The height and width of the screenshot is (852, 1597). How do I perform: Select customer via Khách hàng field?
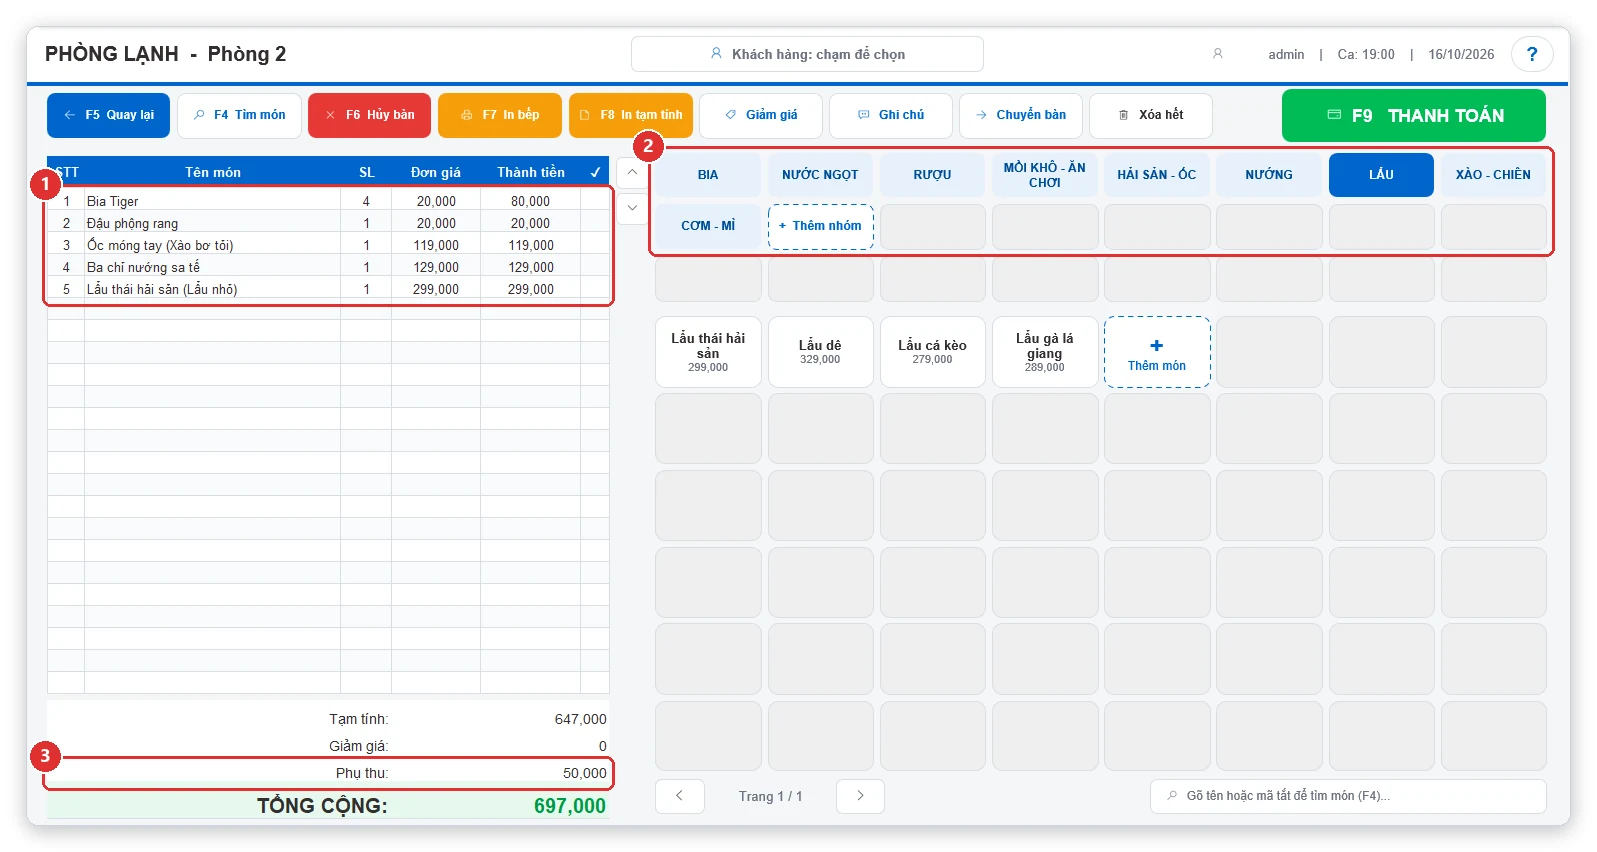[807, 54]
